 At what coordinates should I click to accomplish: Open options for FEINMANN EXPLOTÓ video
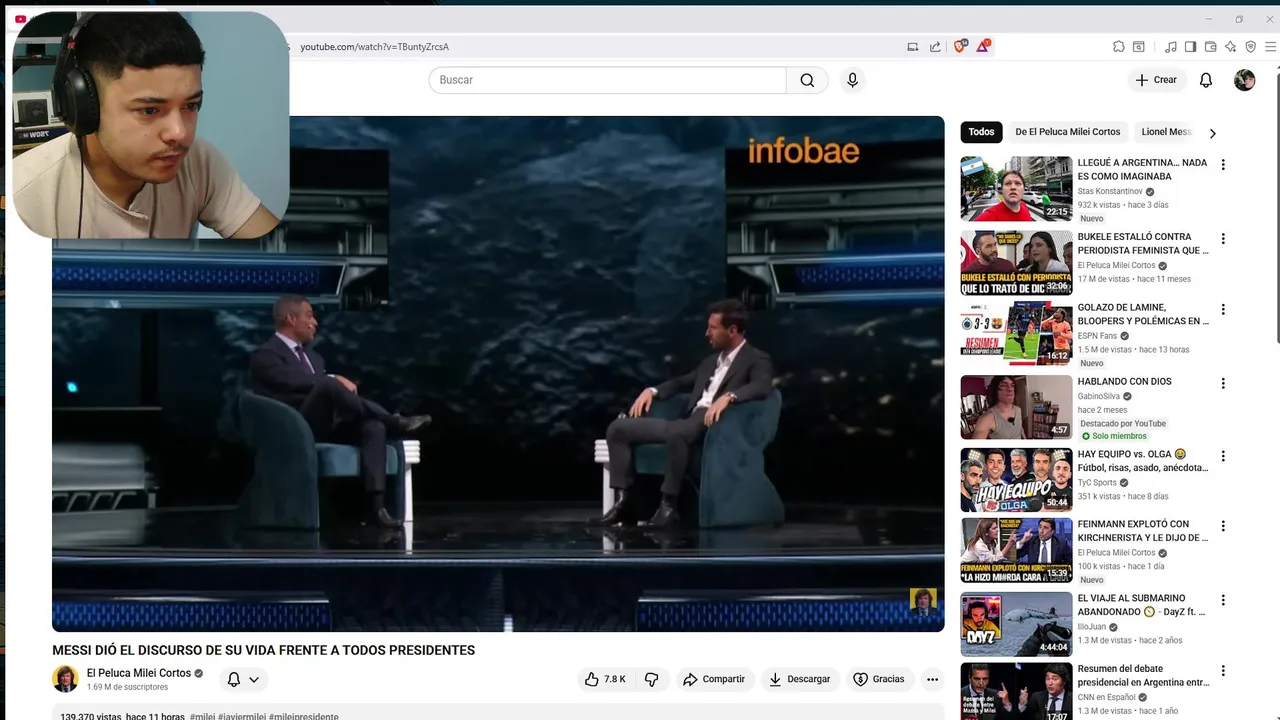[1222, 526]
